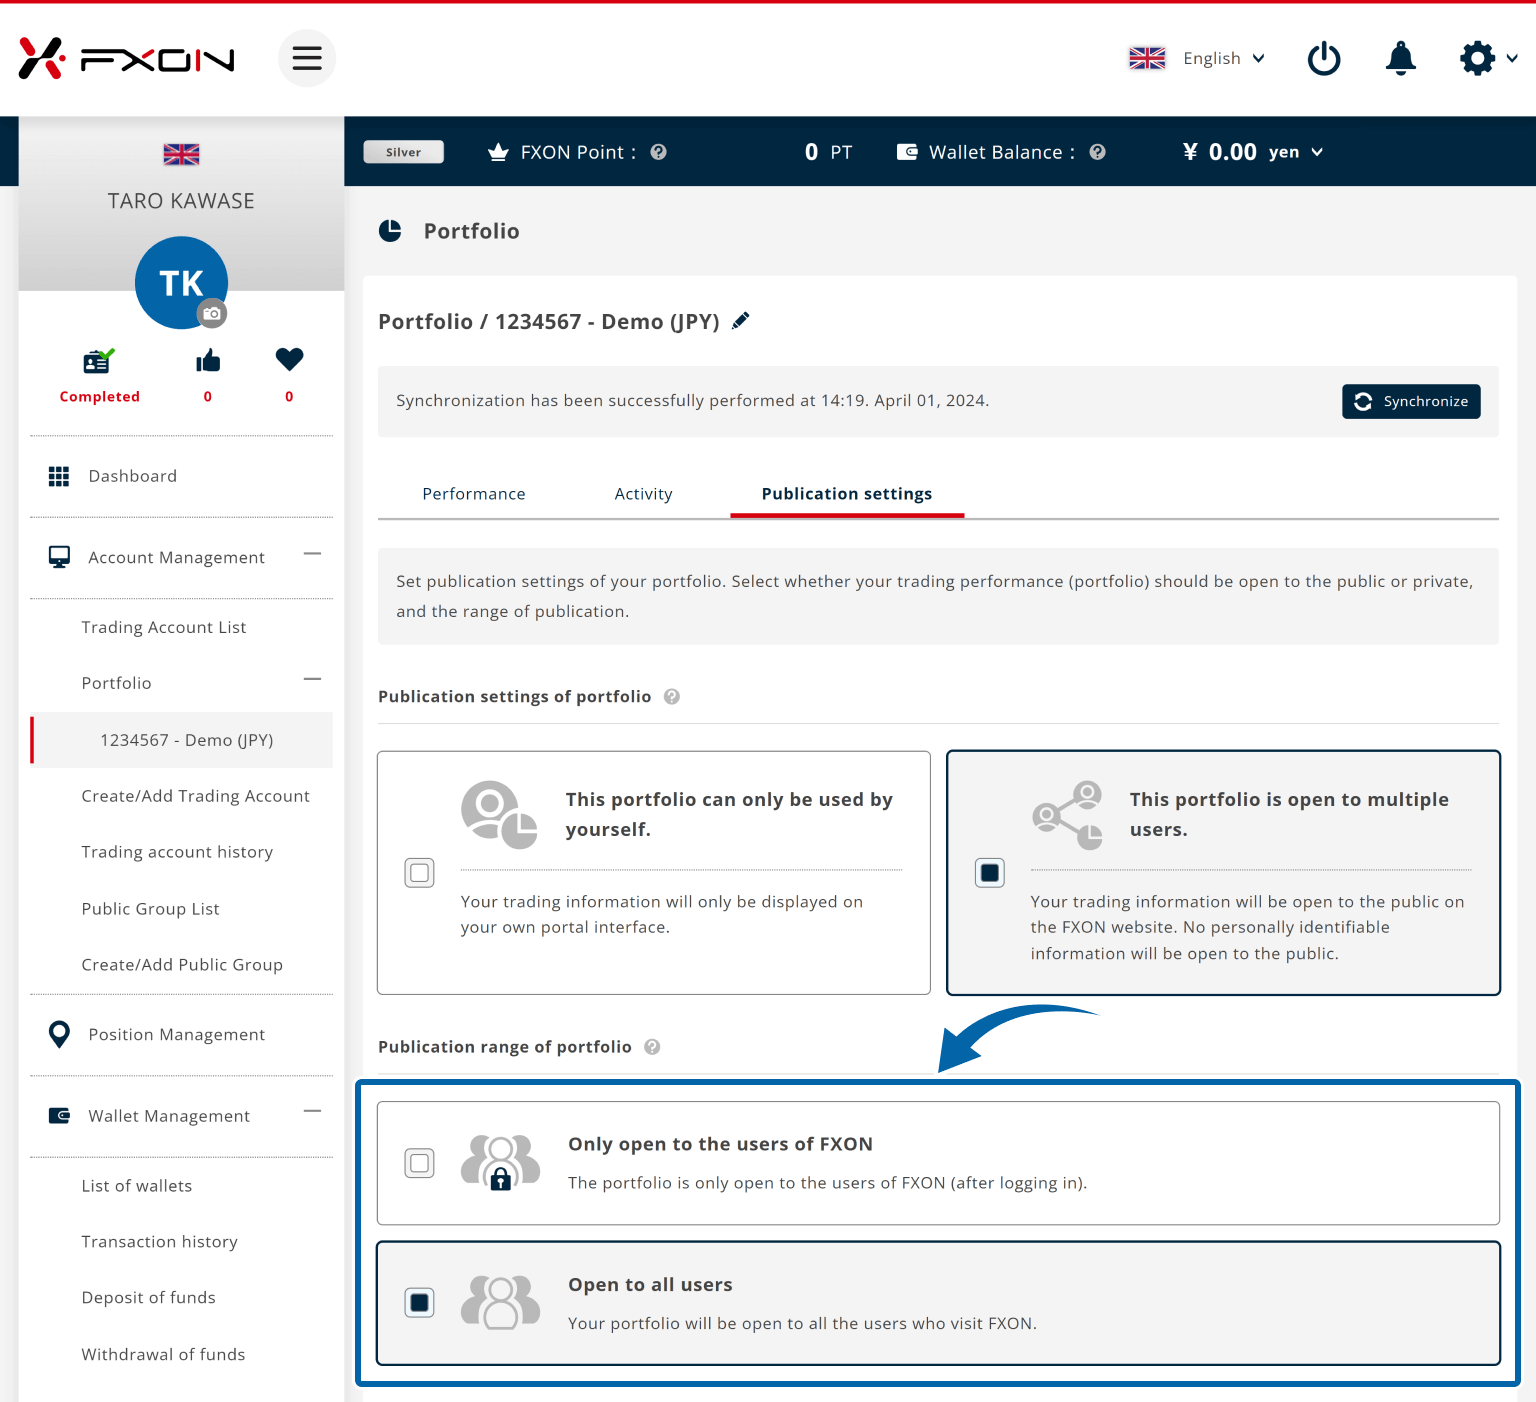Toggle 'open to multiple users' checkbox

tap(990, 873)
